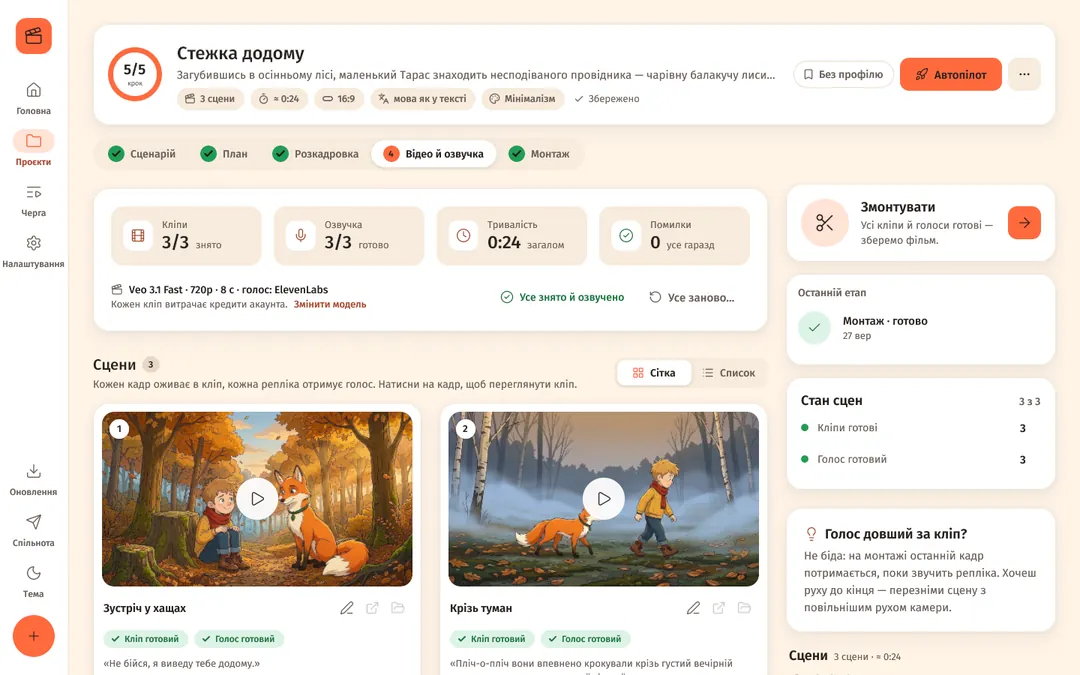
Task: Click the duration ≈ 0:24 chip
Action: tap(279, 98)
